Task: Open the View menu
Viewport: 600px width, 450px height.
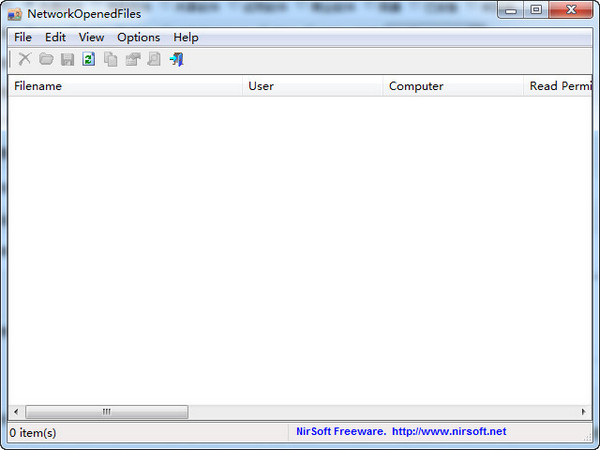Action: (91, 38)
